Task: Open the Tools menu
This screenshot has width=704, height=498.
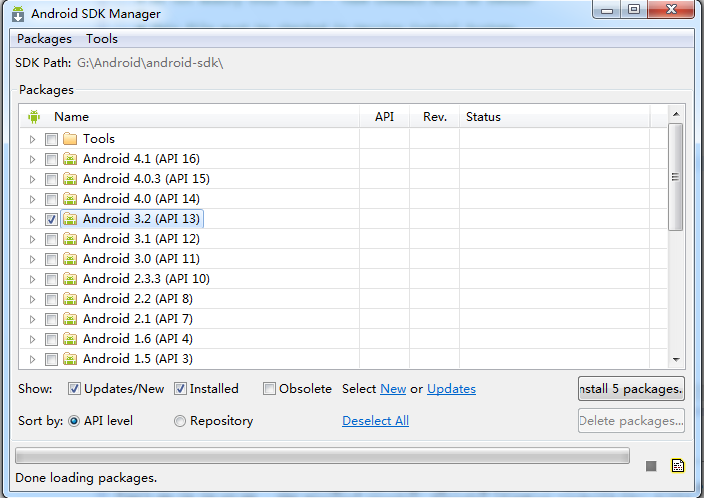Action: (102, 39)
